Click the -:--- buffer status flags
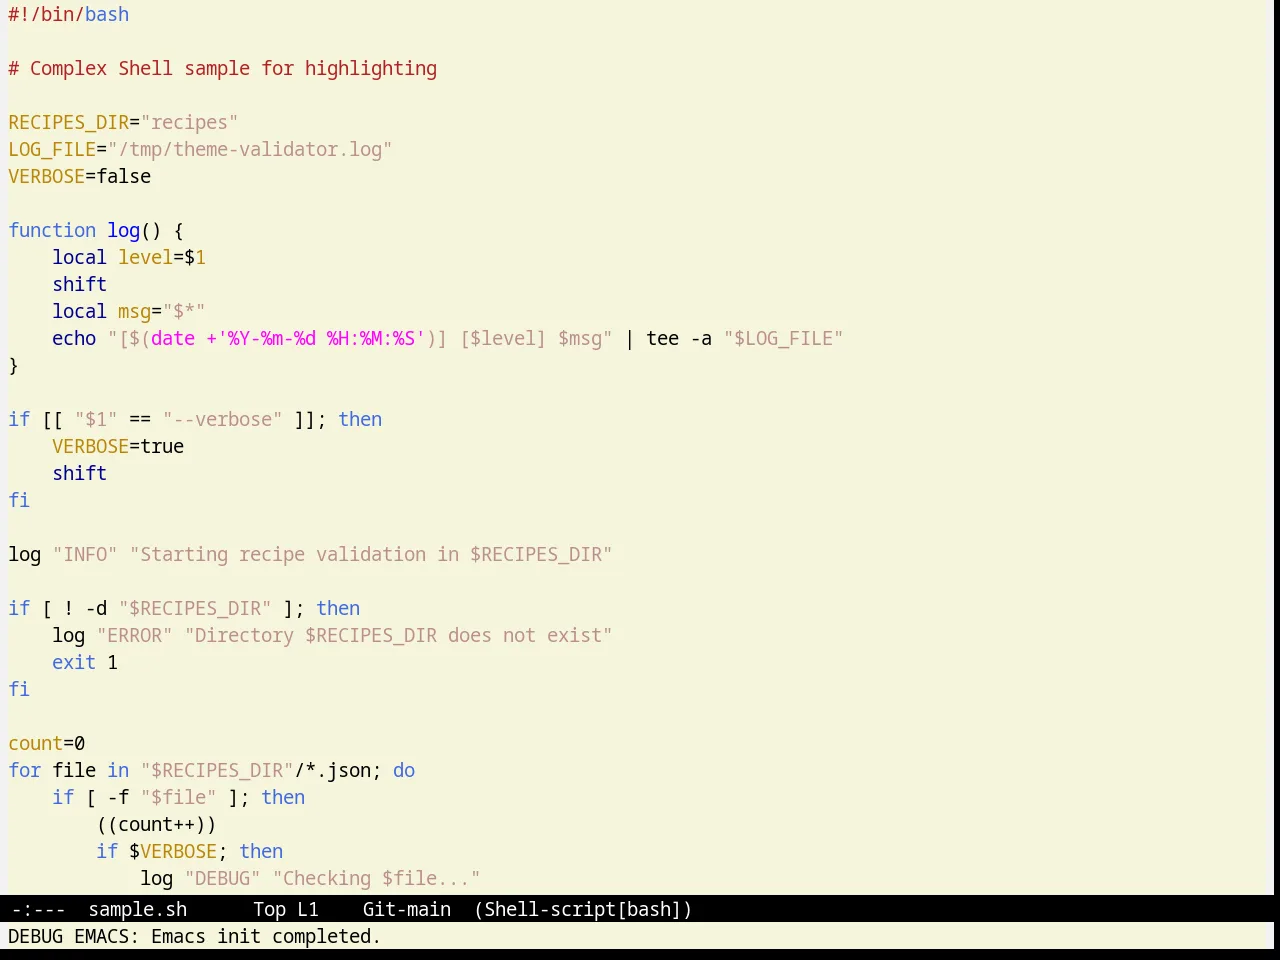The width and height of the screenshot is (1280, 960). (x=38, y=909)
